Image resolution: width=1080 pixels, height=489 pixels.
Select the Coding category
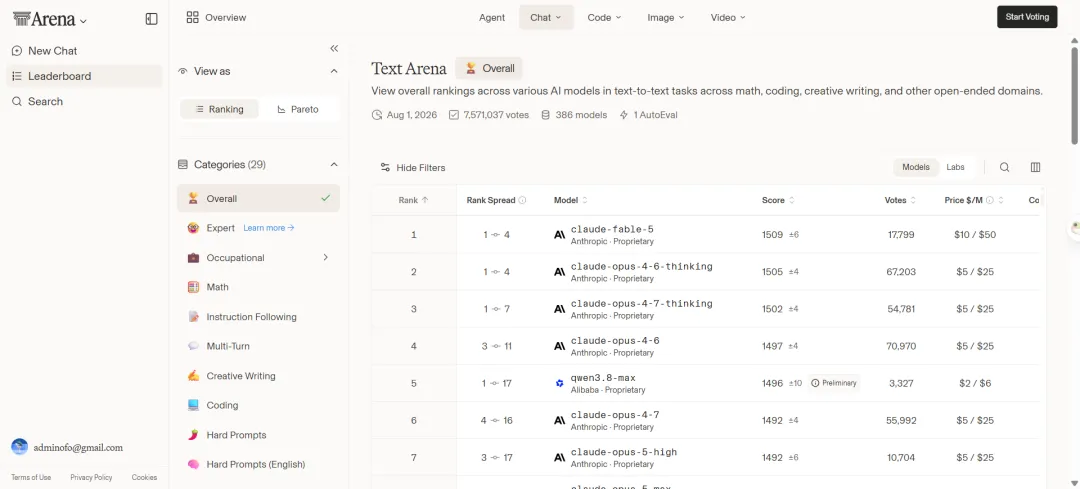tap(258, 406)
